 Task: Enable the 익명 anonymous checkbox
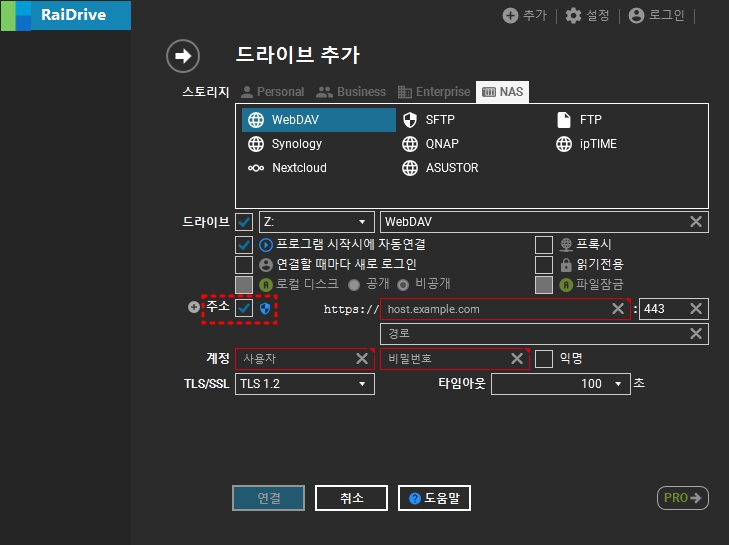[544, 359]
